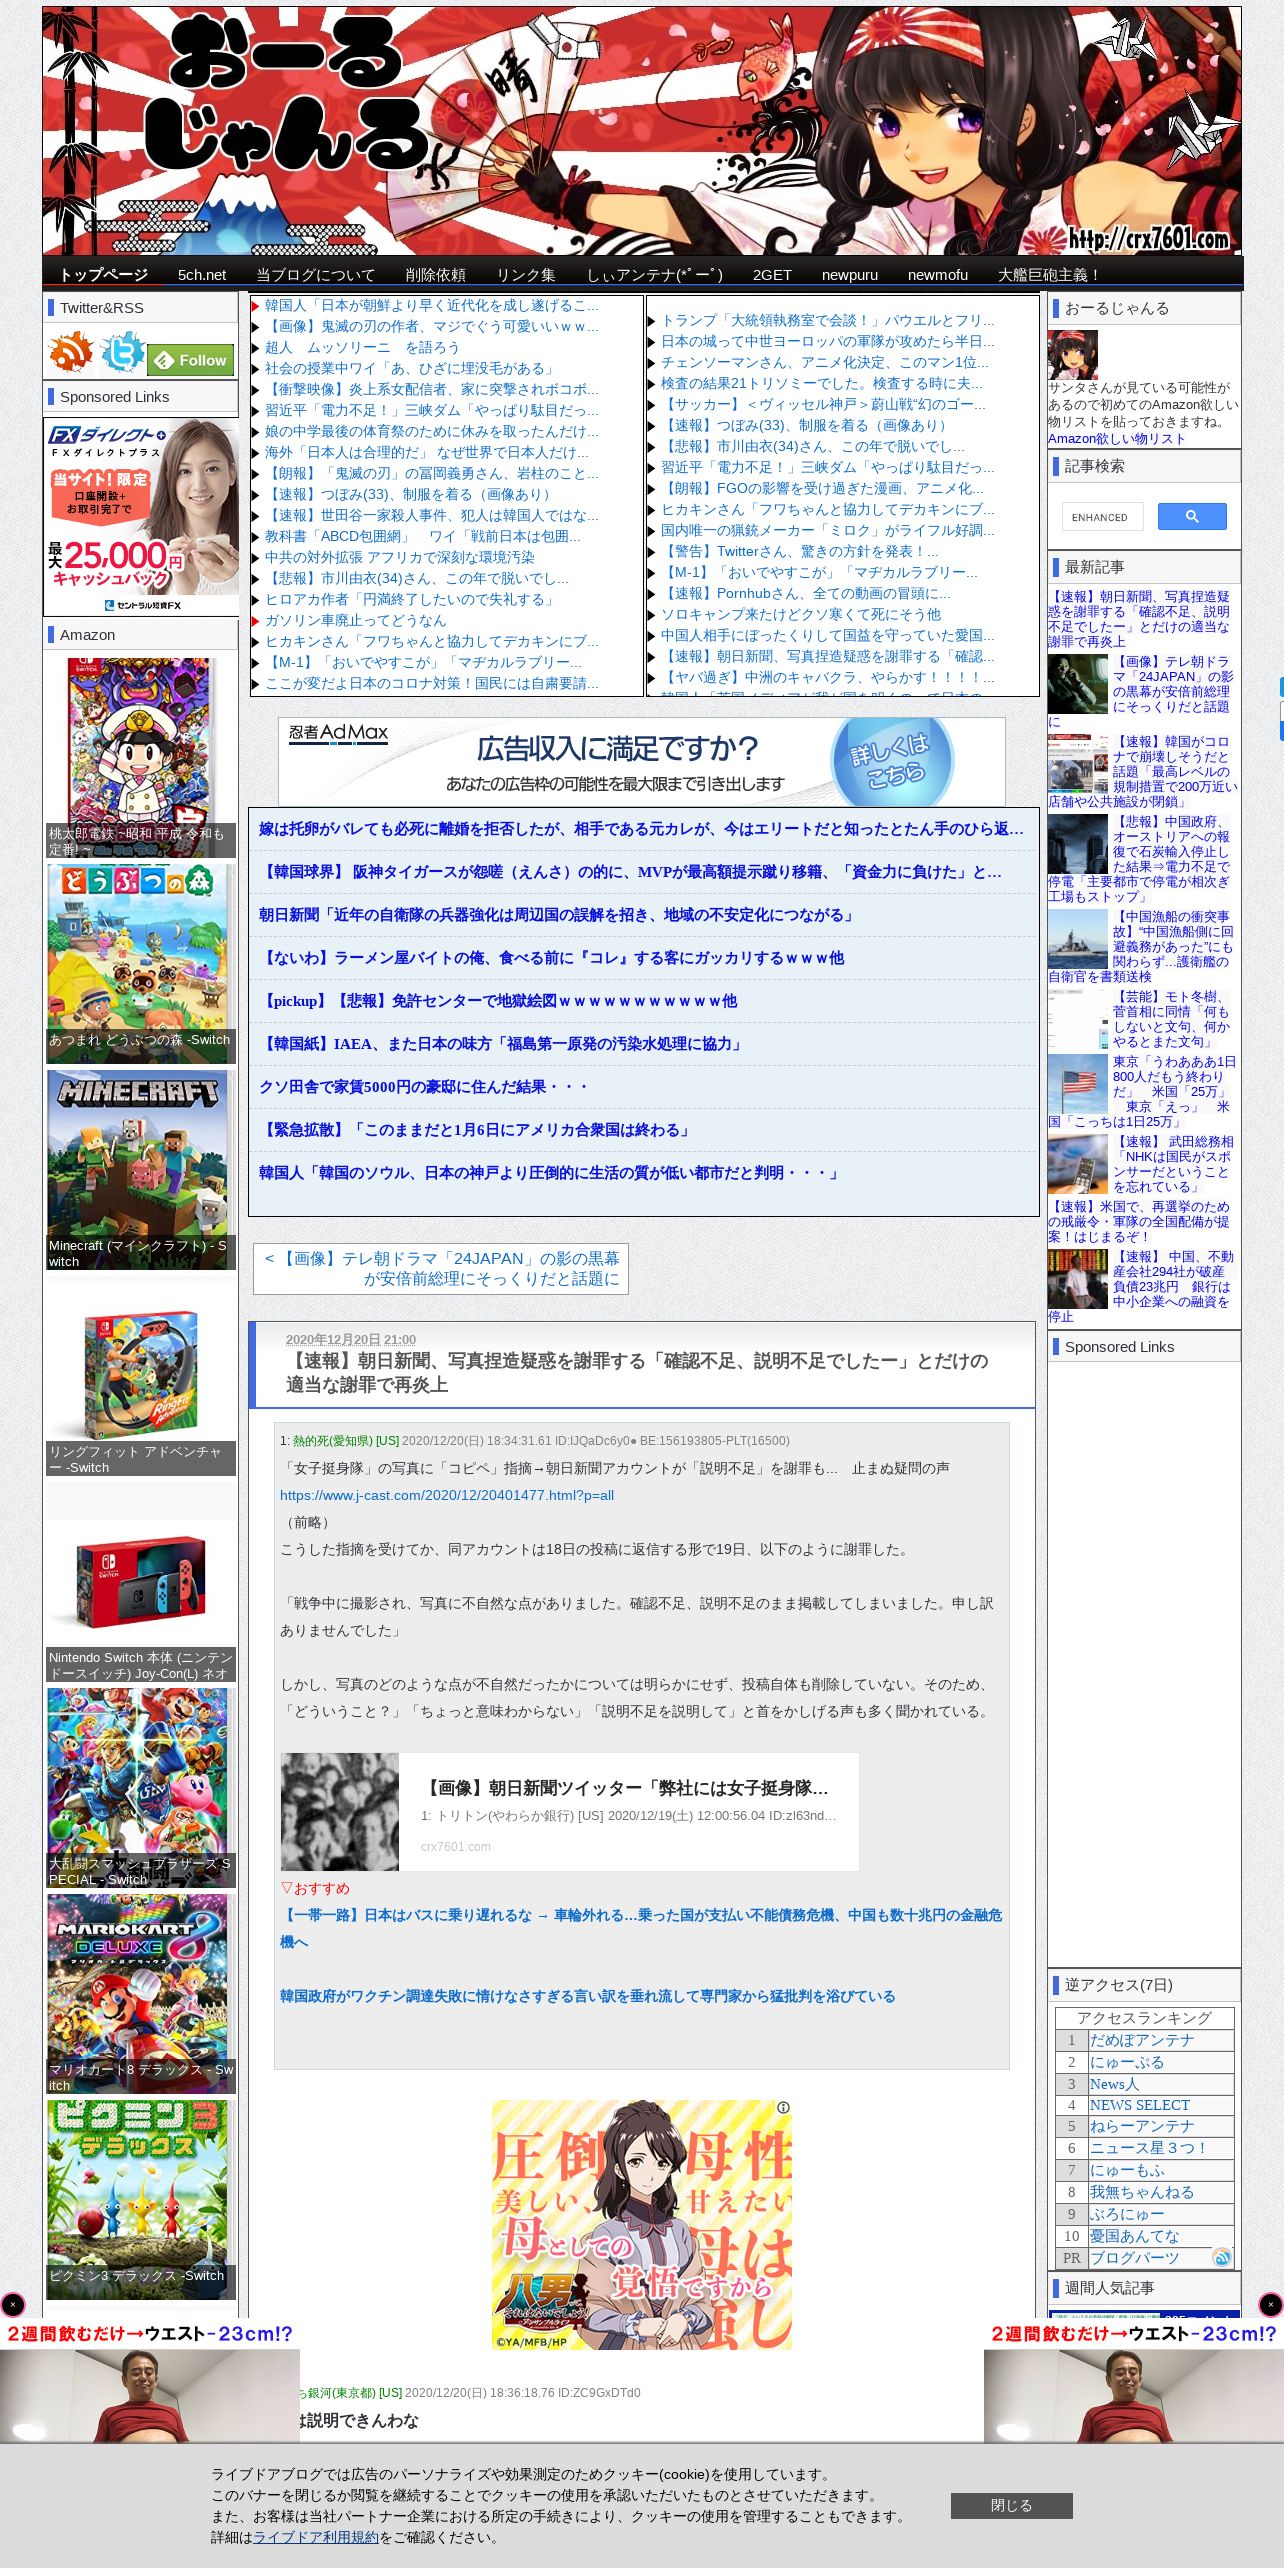The width and height of the screenshot is (1284, 2568).
Task: Open テレ朝ドラマ 24JAPAN recent article thumbnail
Action: [1077, 684]
